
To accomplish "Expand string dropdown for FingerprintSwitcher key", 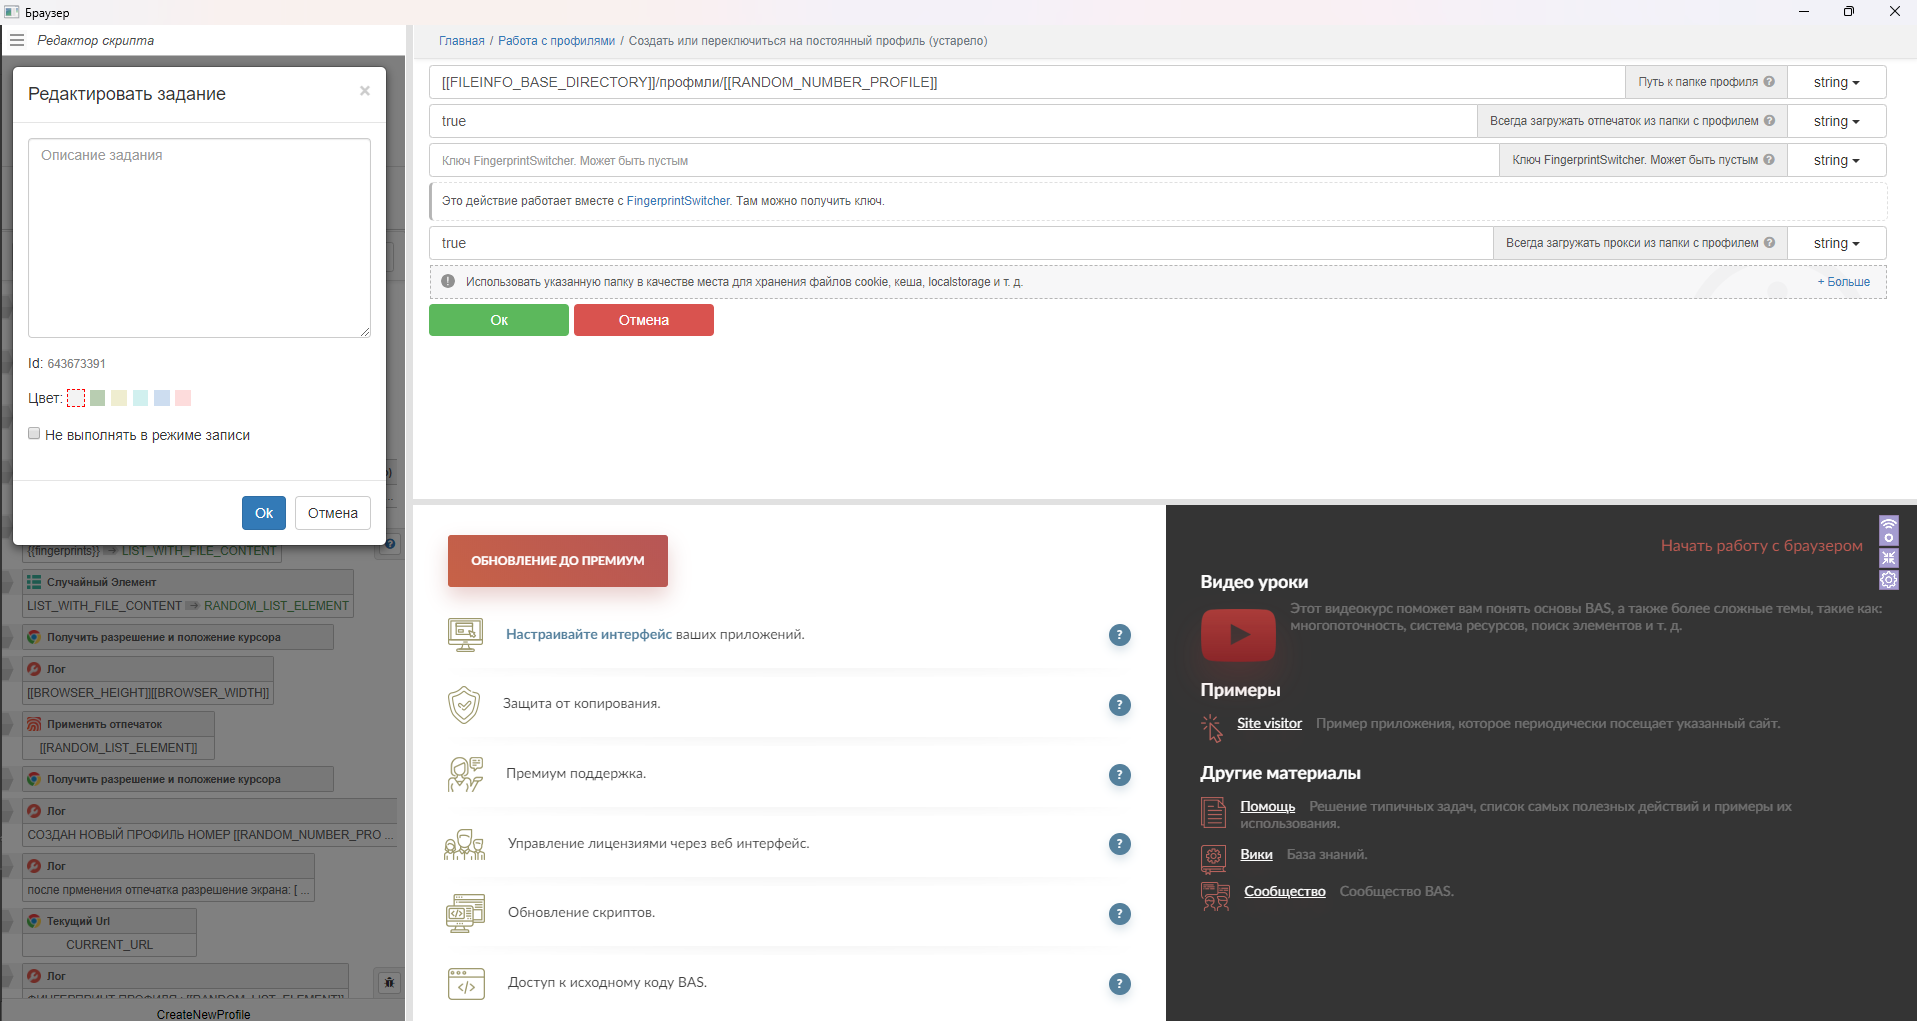I will pyautogui.click(x=1836, y=160).
